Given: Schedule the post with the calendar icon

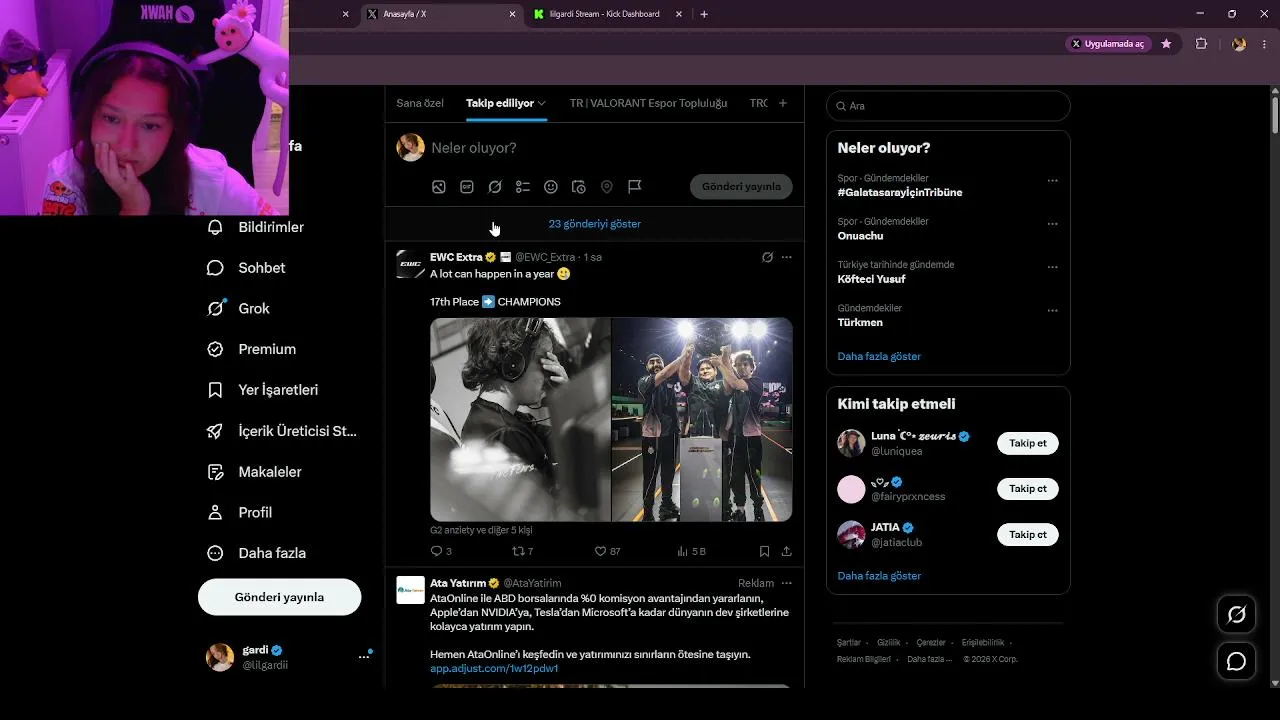Looking at the screenshot, I should (x=578, y=187).
